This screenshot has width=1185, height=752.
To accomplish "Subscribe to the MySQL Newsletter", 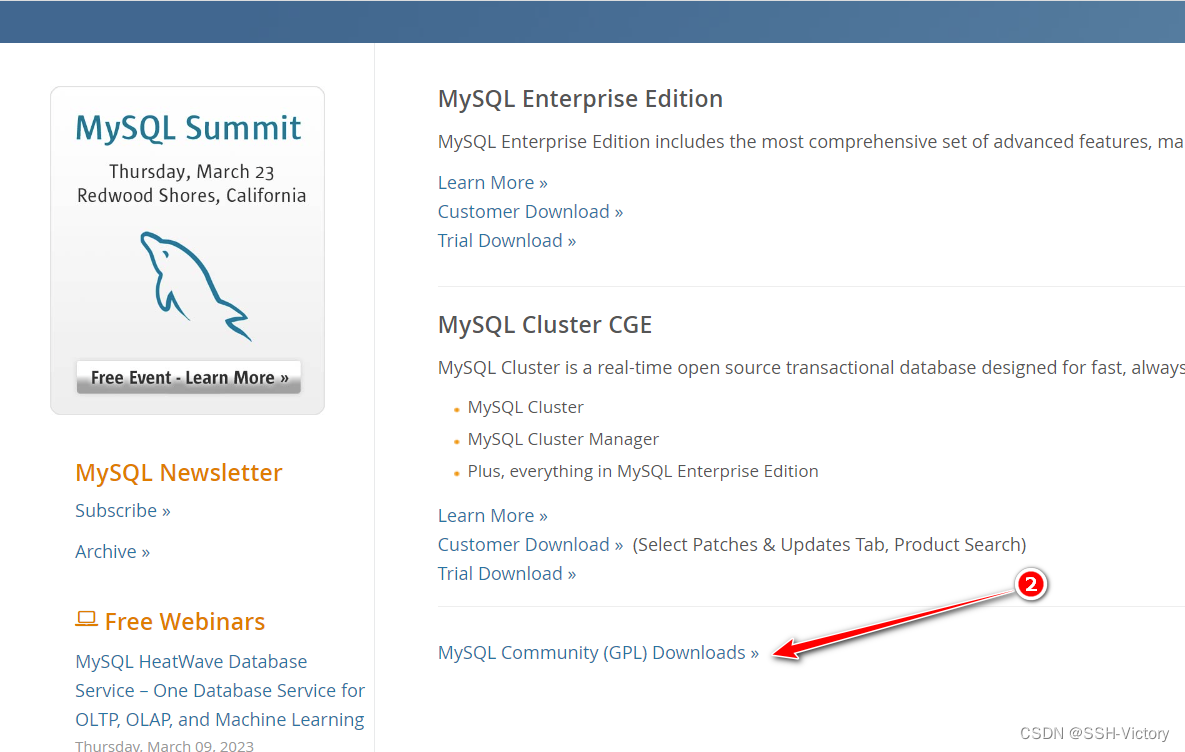I will [122, 510].
